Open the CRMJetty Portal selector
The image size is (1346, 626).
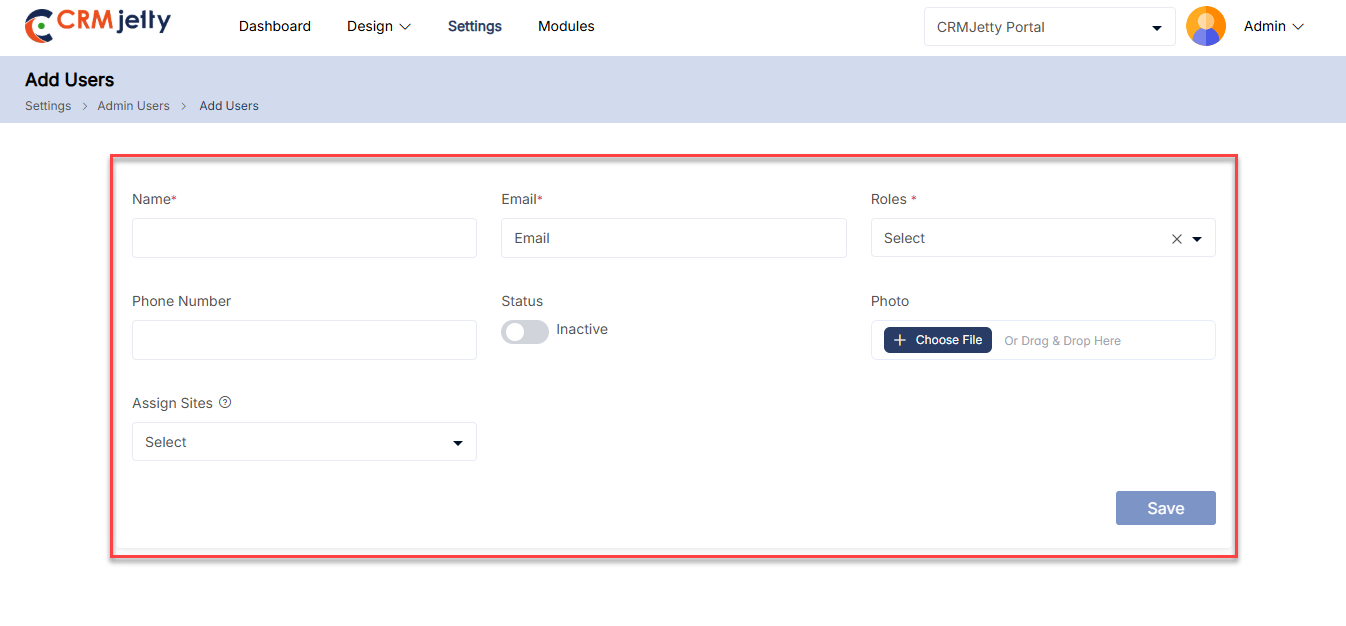coord(1048,27)
